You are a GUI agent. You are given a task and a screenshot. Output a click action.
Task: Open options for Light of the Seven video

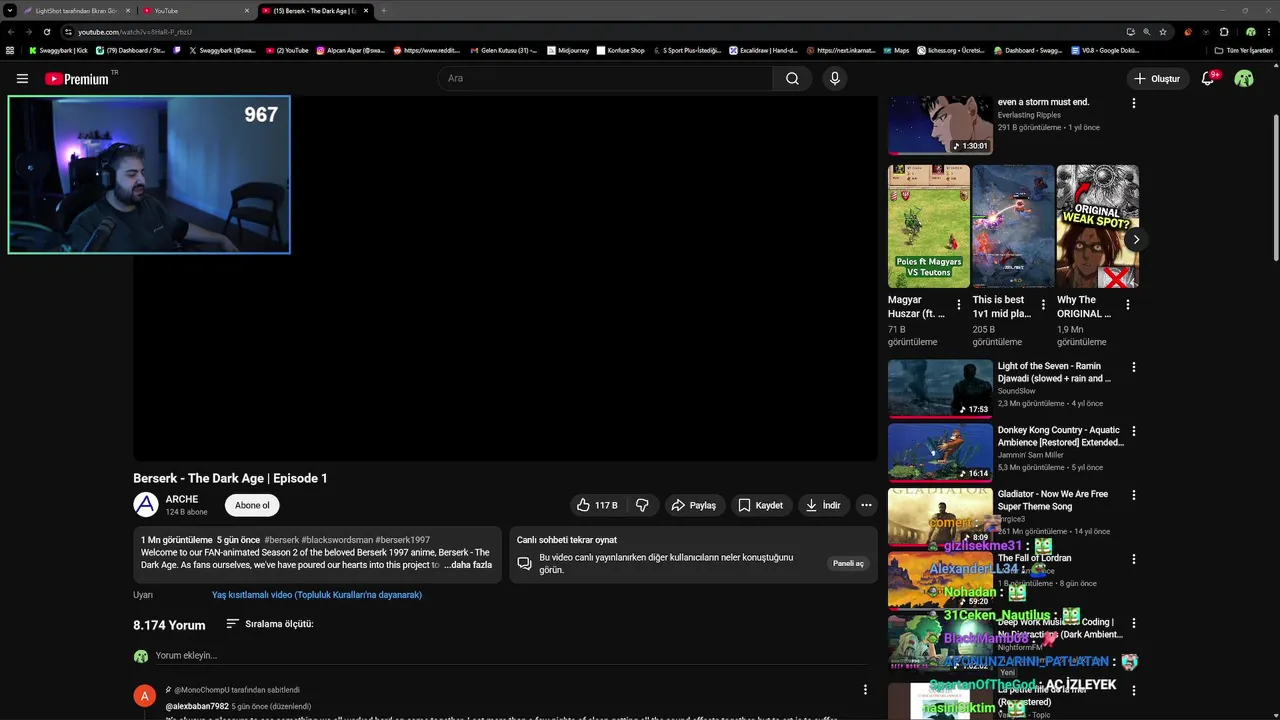(1133, 367)
